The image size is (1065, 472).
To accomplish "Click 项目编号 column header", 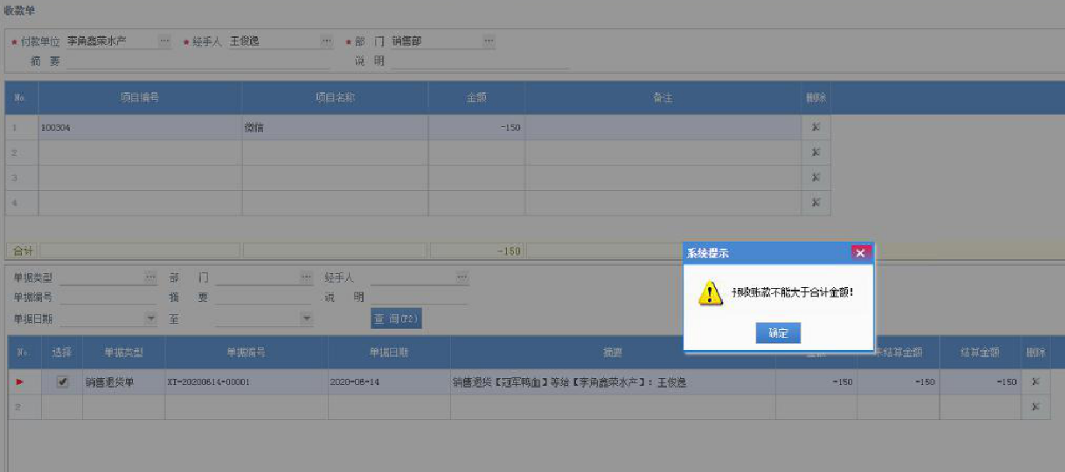I will point(140,98).
